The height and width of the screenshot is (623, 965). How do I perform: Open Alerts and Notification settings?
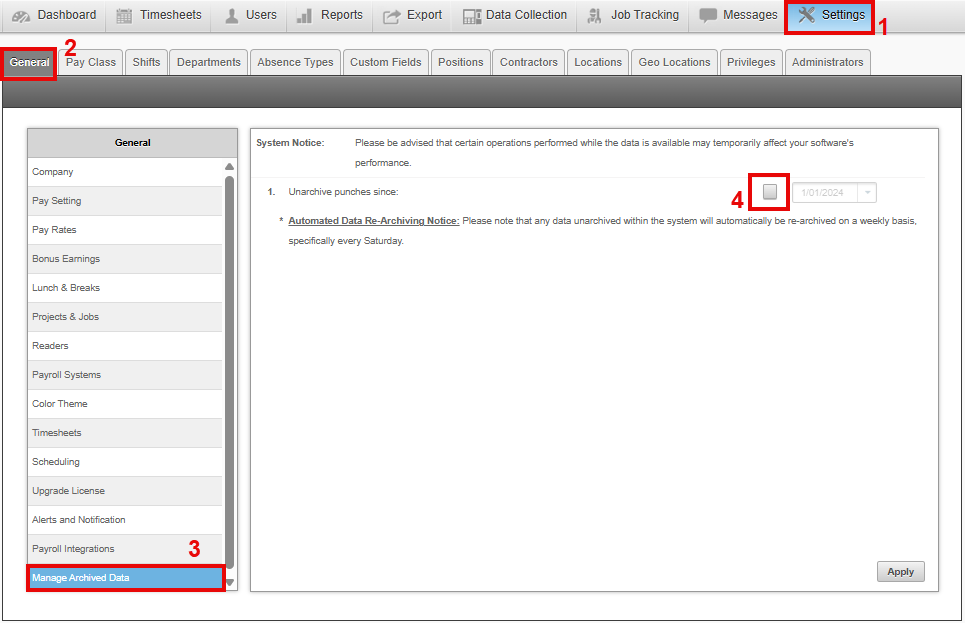click(125, 519)
